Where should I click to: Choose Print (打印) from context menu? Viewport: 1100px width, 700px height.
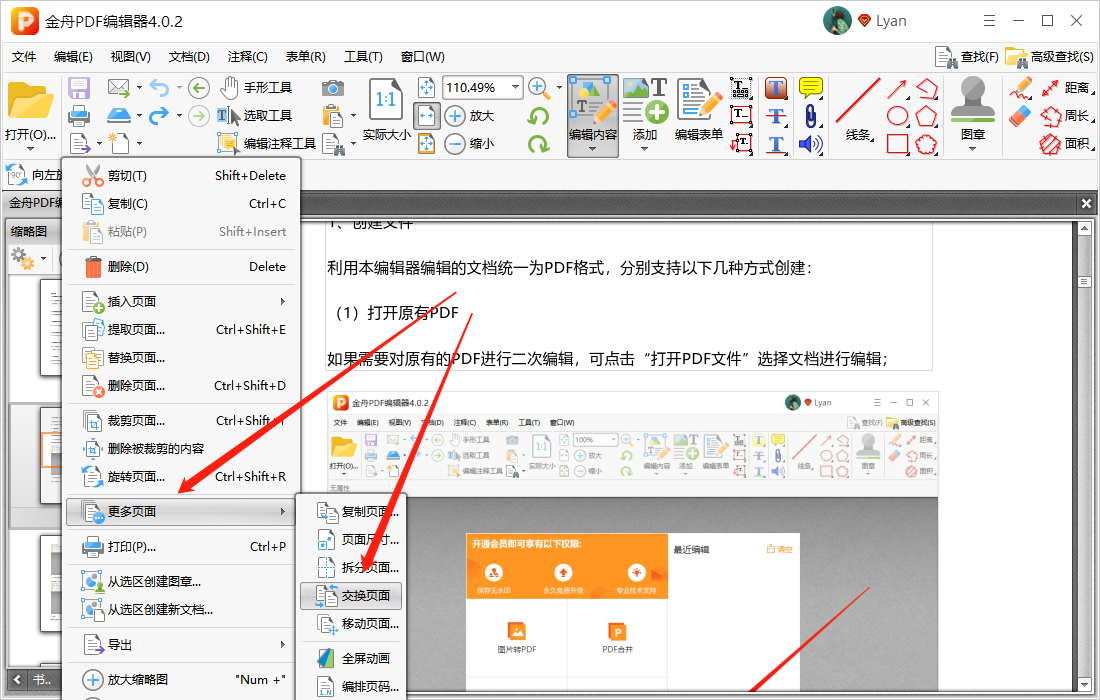pos(184,546)
